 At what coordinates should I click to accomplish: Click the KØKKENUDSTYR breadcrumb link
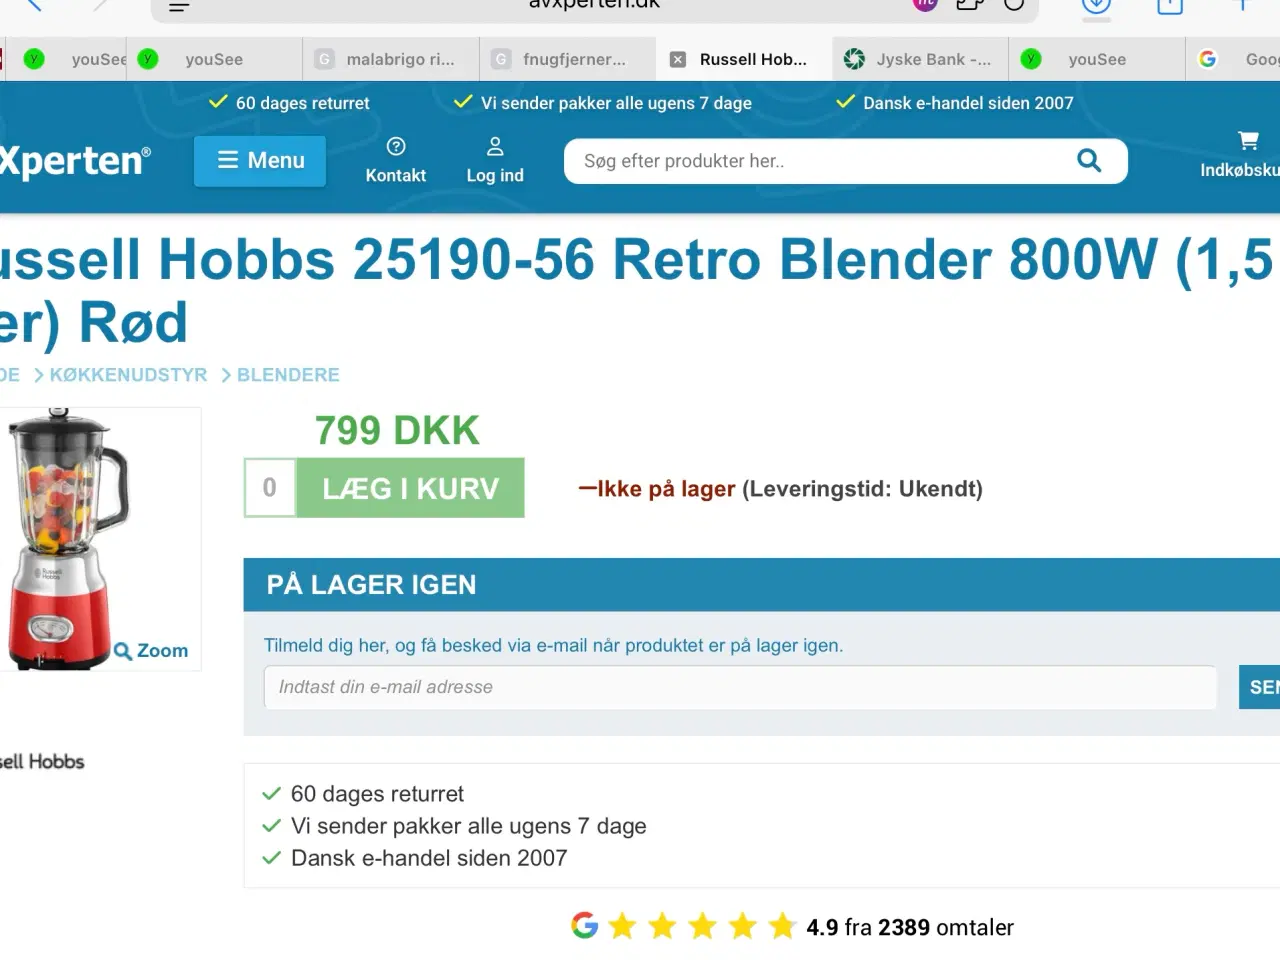128,375
